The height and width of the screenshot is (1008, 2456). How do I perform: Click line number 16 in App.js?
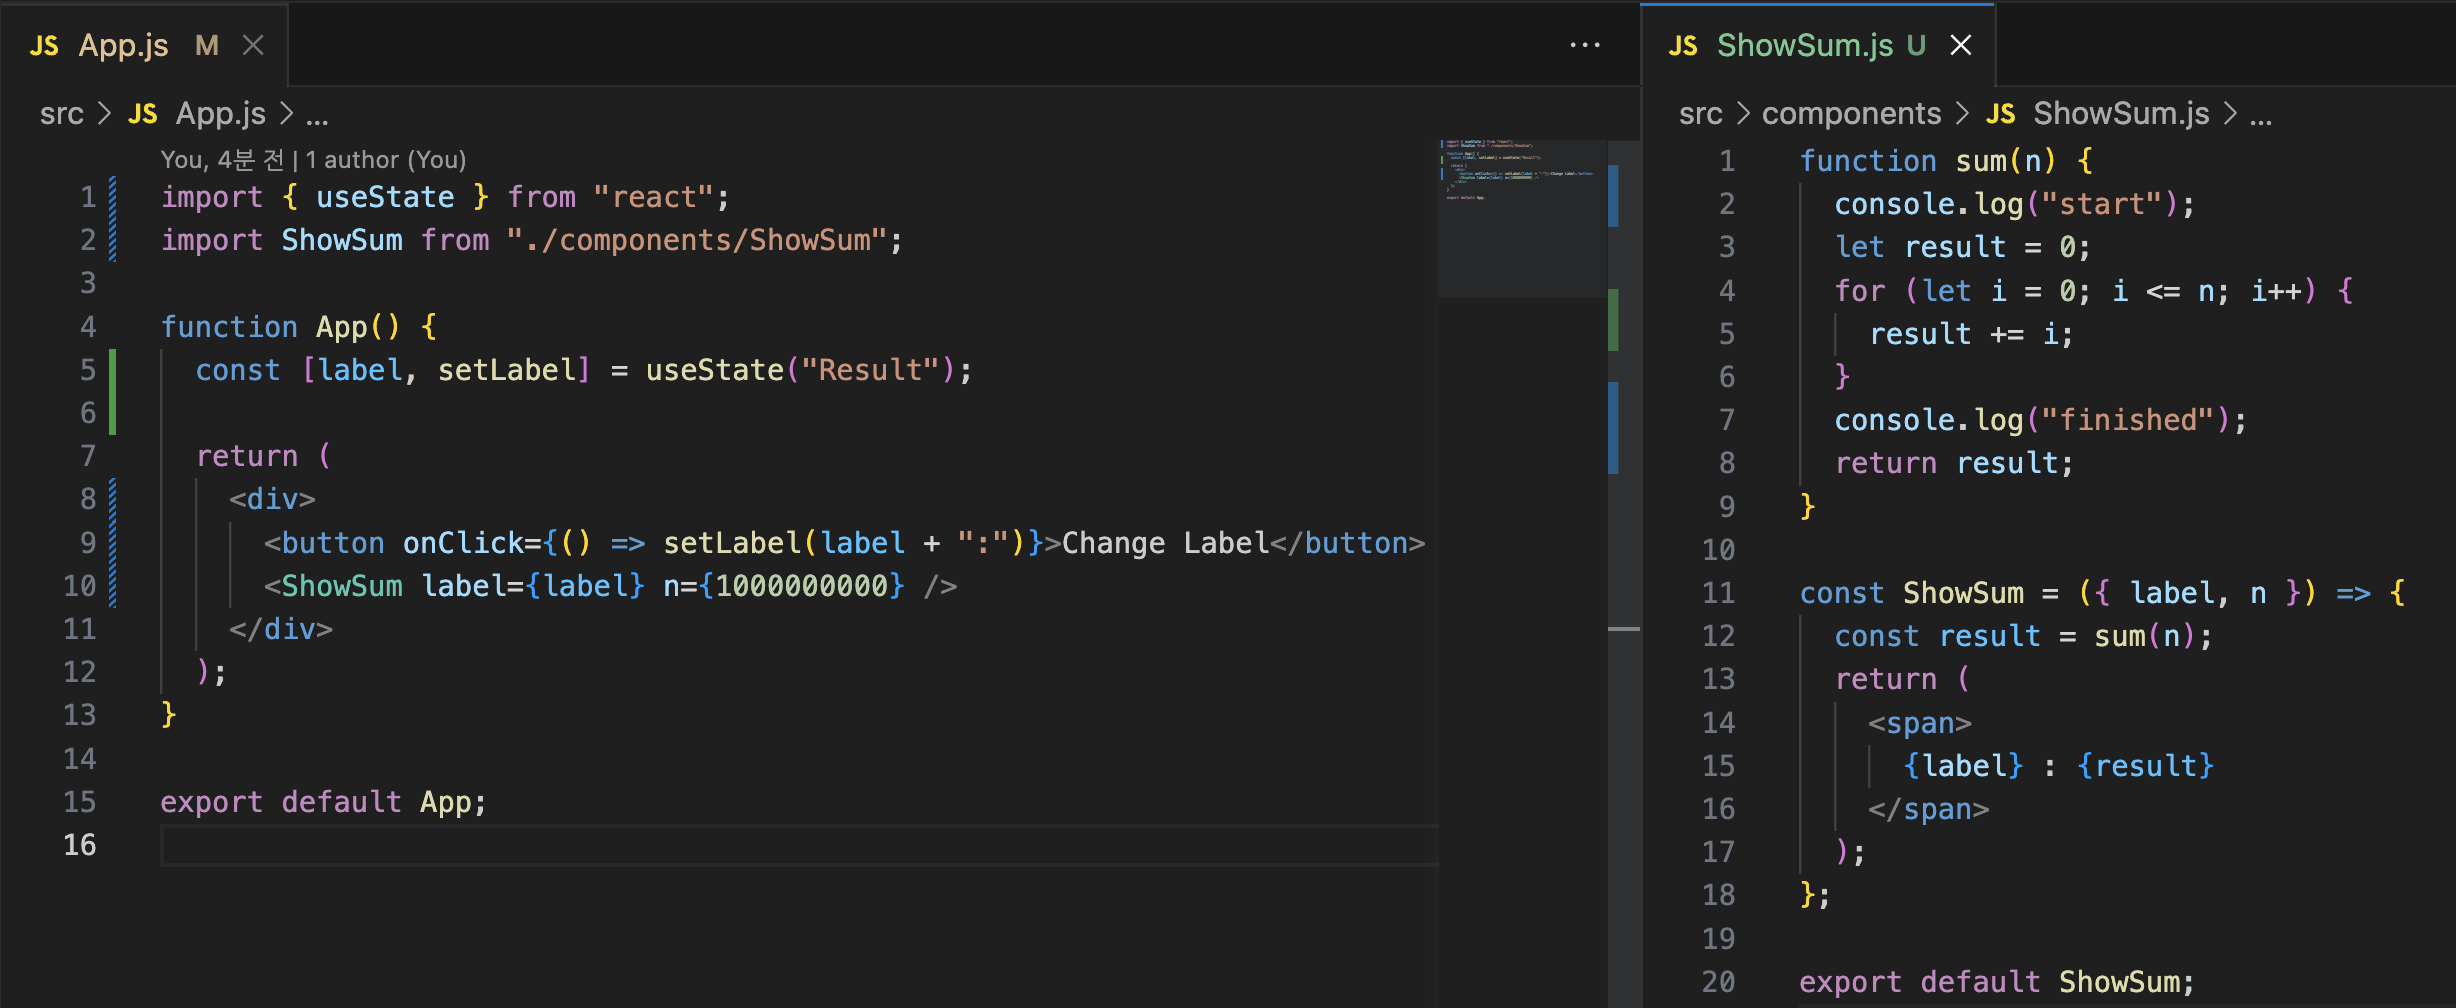[80, 845]
